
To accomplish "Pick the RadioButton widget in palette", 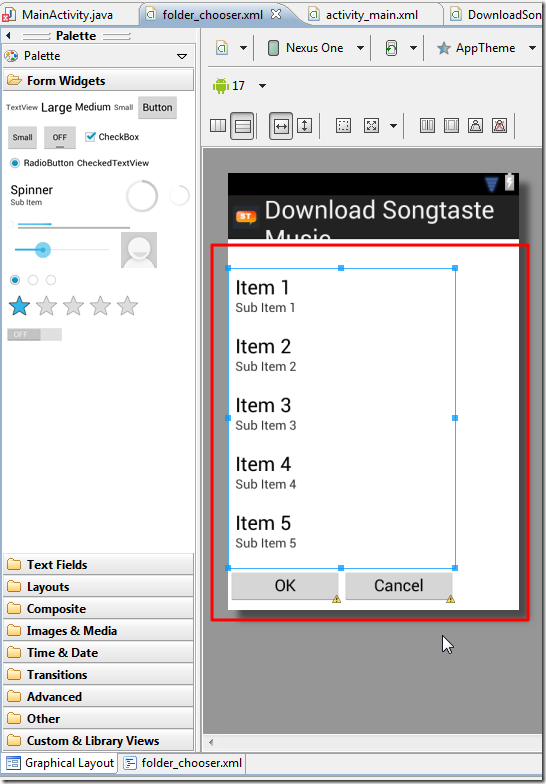I will [42, 163].
